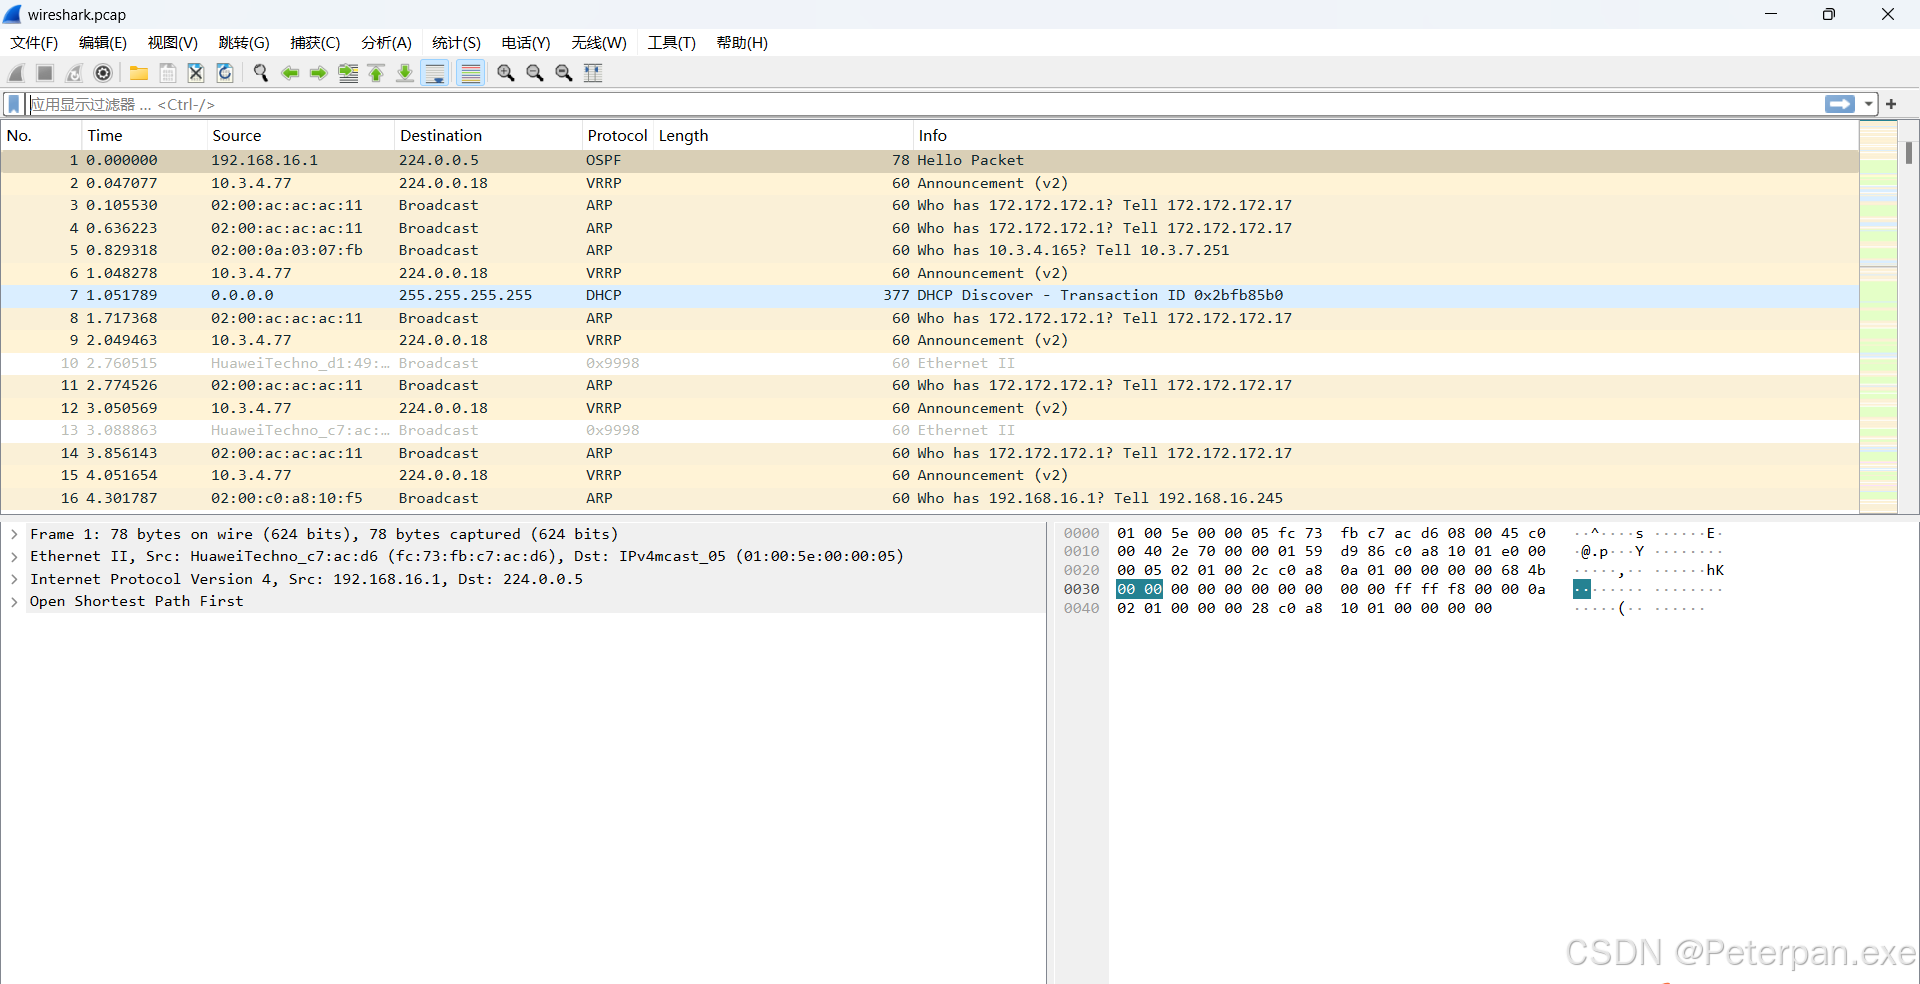Image resolution: width=1920 pixels, height=984 pixels.
Task: Open display filter bookmarks
Action: tap(14, 104)
